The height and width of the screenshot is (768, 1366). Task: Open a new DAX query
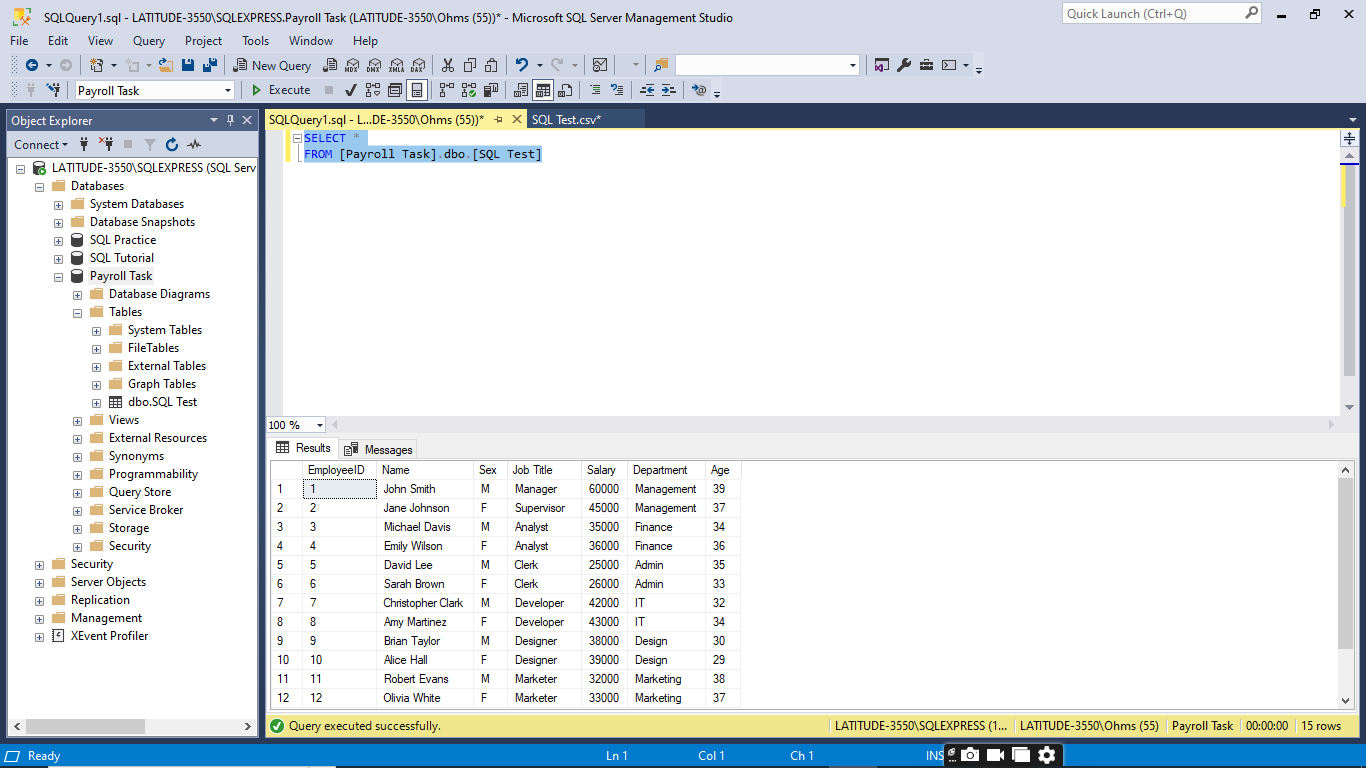click(418, 65)
